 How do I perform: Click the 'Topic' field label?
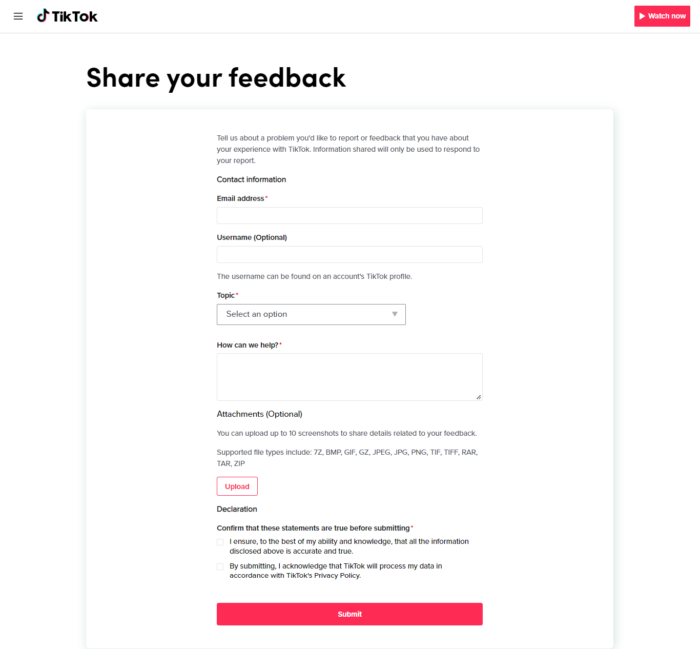pyautogui.click(x=226, y=295)
